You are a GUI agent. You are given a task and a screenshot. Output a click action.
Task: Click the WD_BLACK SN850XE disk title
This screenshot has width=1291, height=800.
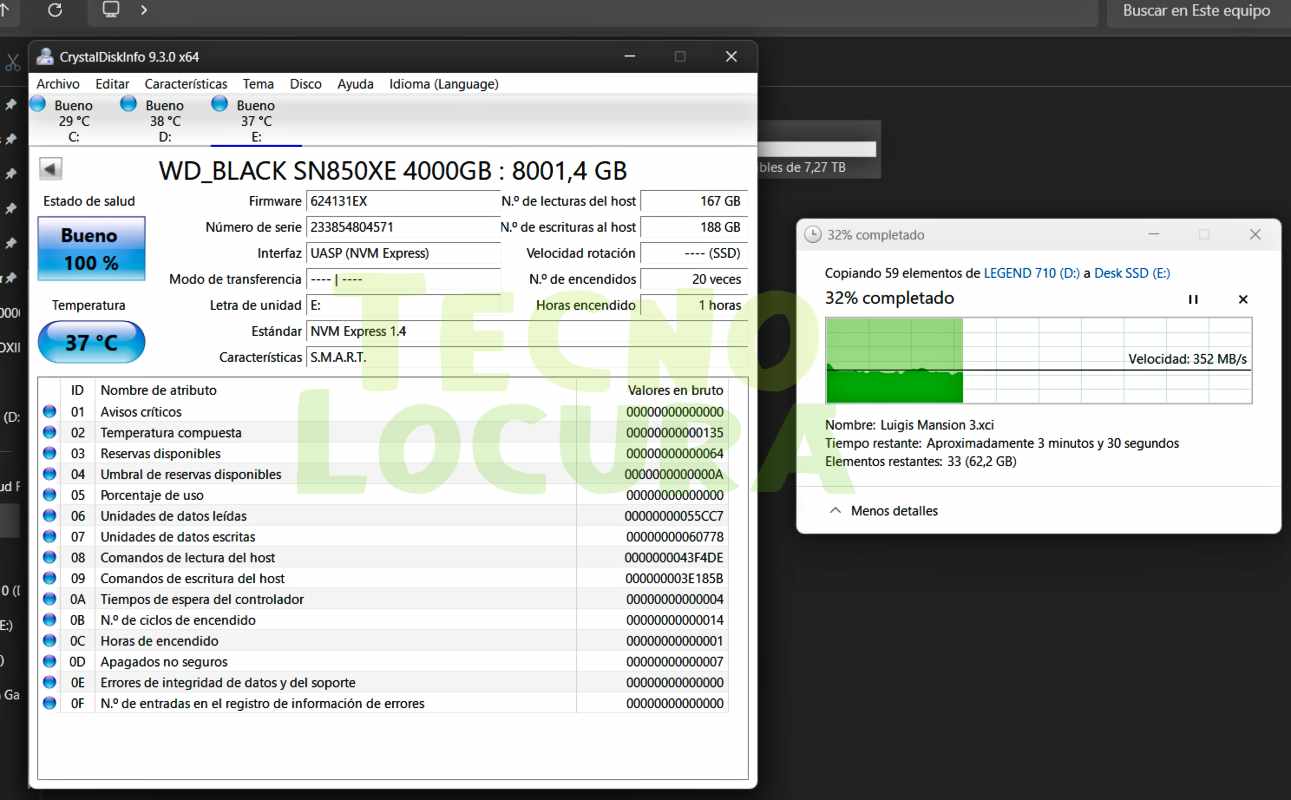(393, 170)
